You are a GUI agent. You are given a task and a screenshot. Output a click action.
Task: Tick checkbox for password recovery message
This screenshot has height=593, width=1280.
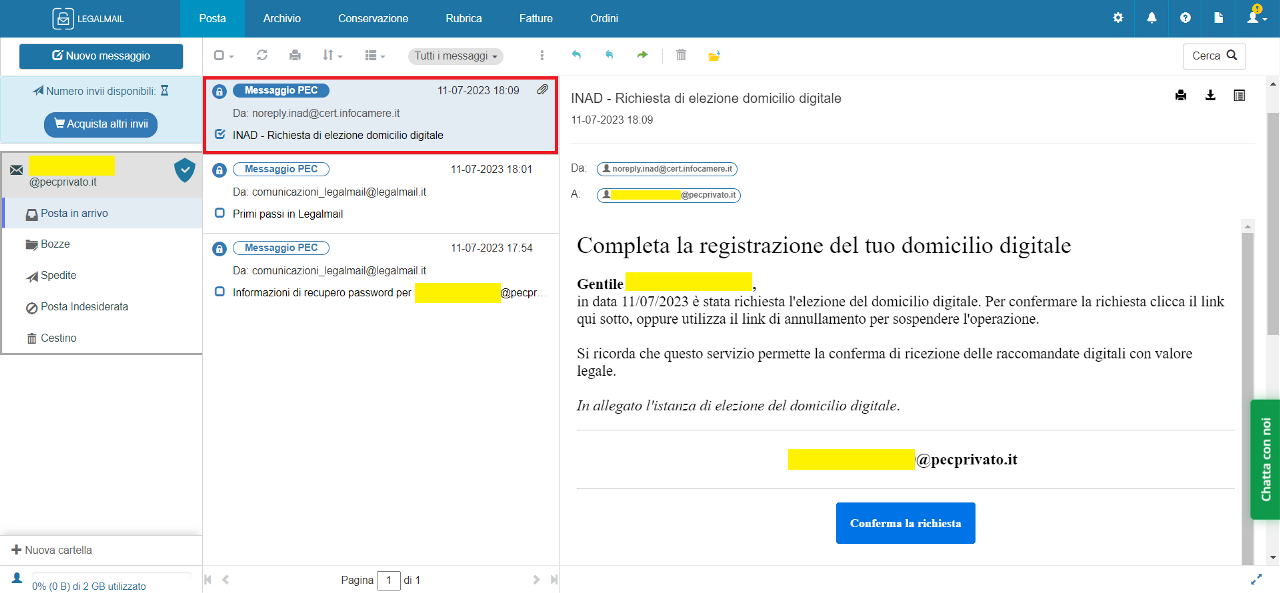220,292
